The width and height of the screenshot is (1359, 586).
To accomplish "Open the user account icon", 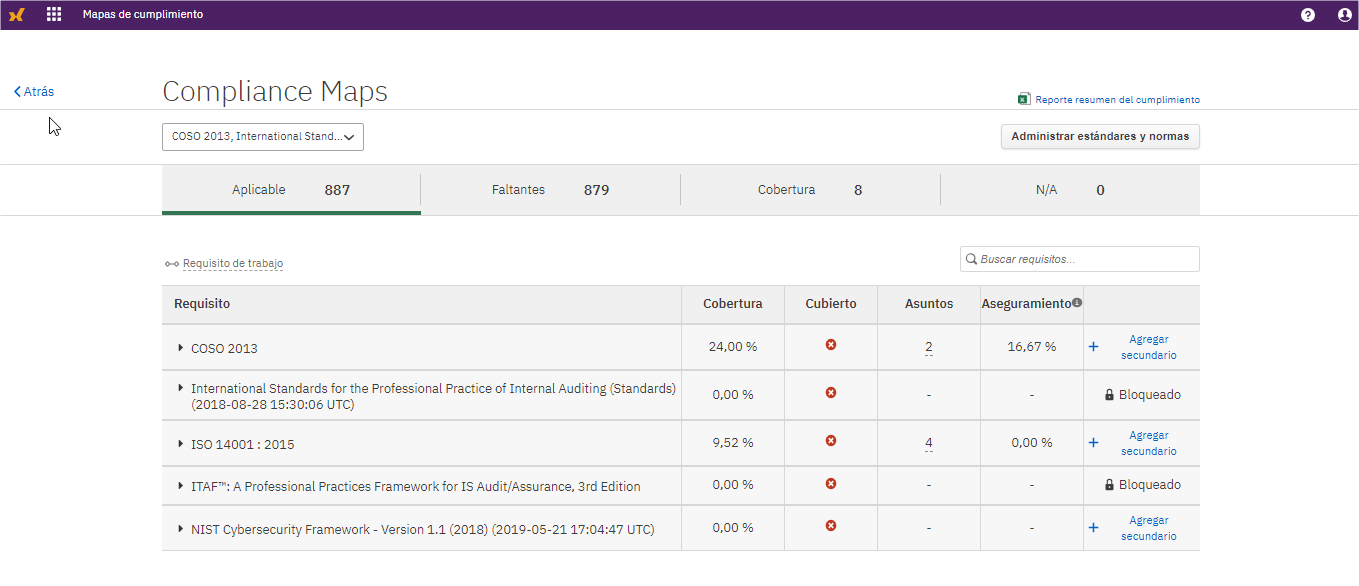I will point(1343,14).
